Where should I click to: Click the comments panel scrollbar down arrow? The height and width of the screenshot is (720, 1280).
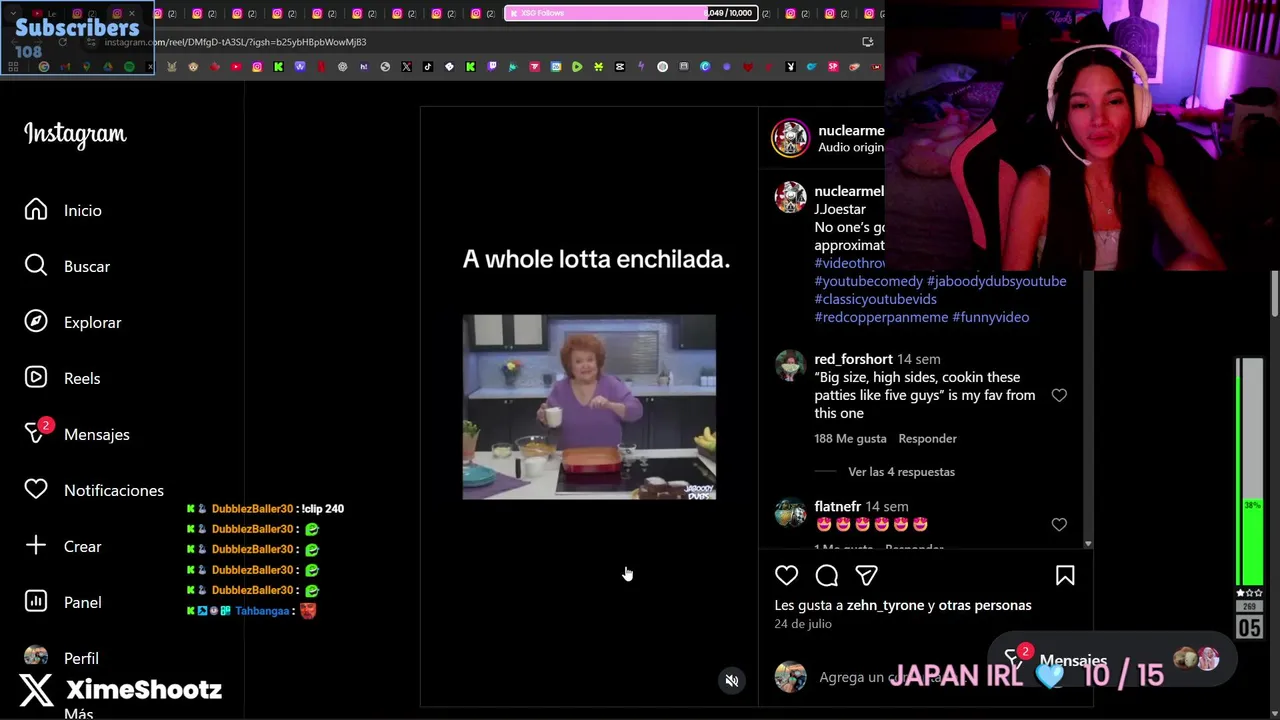pos(1088,543)
